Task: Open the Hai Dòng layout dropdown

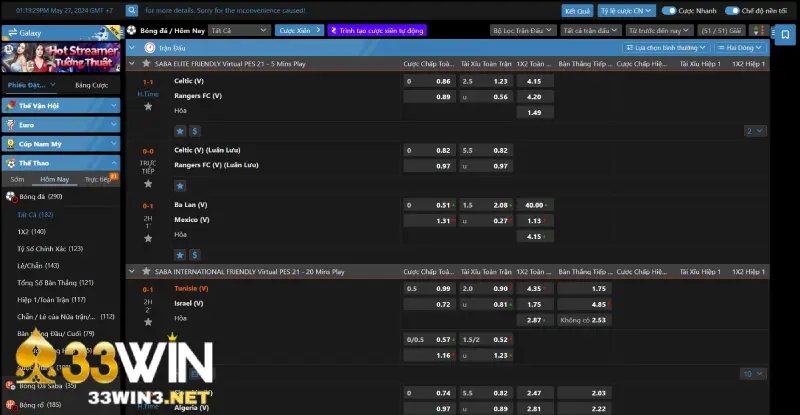Action: pyautogui.click(x=740, y=47)
